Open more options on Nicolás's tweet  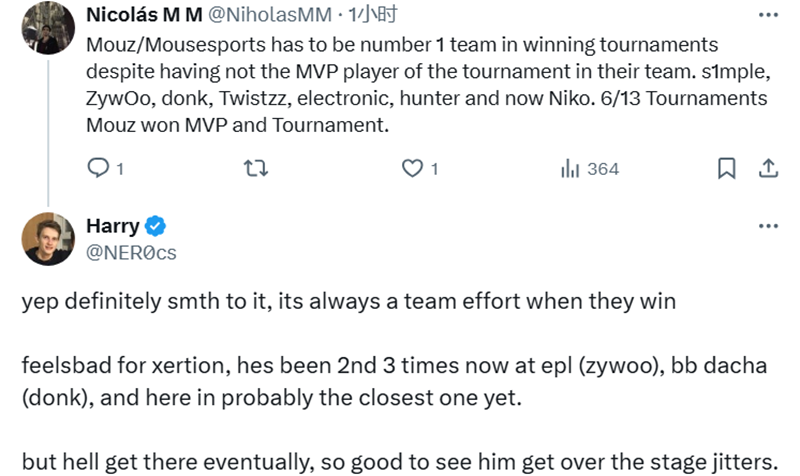pos(768,15)
